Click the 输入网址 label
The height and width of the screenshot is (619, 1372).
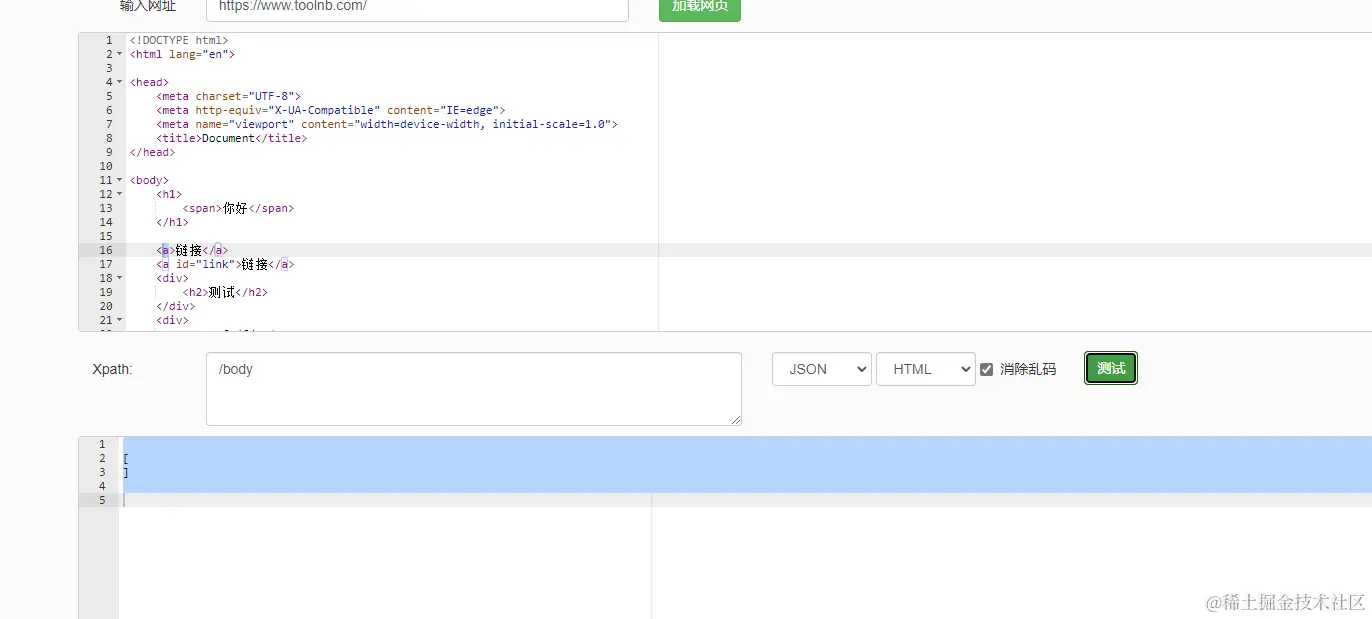tap(147, 6)
